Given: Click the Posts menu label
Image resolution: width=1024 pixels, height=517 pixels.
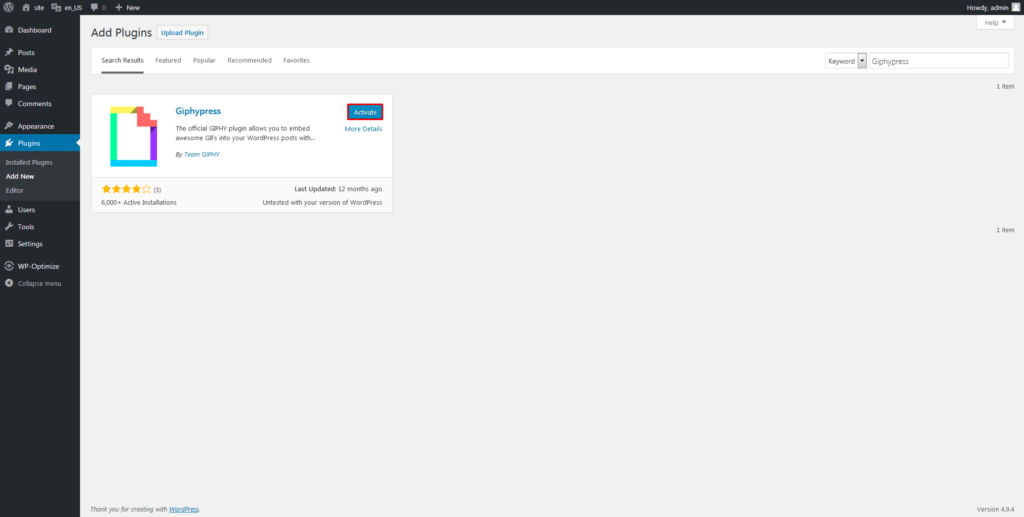Looking at the screenshot, I should (x=26, y=52).
